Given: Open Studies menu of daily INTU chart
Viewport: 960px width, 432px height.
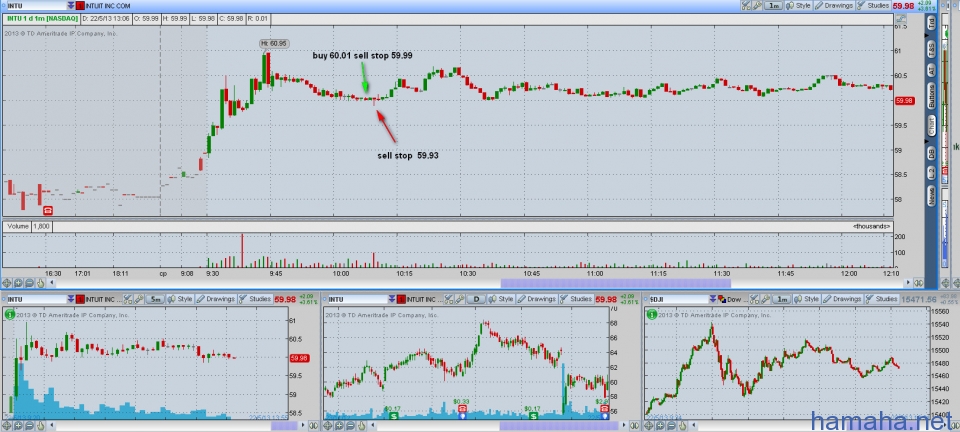Looking at the screenshot, I should click(576, 299).
